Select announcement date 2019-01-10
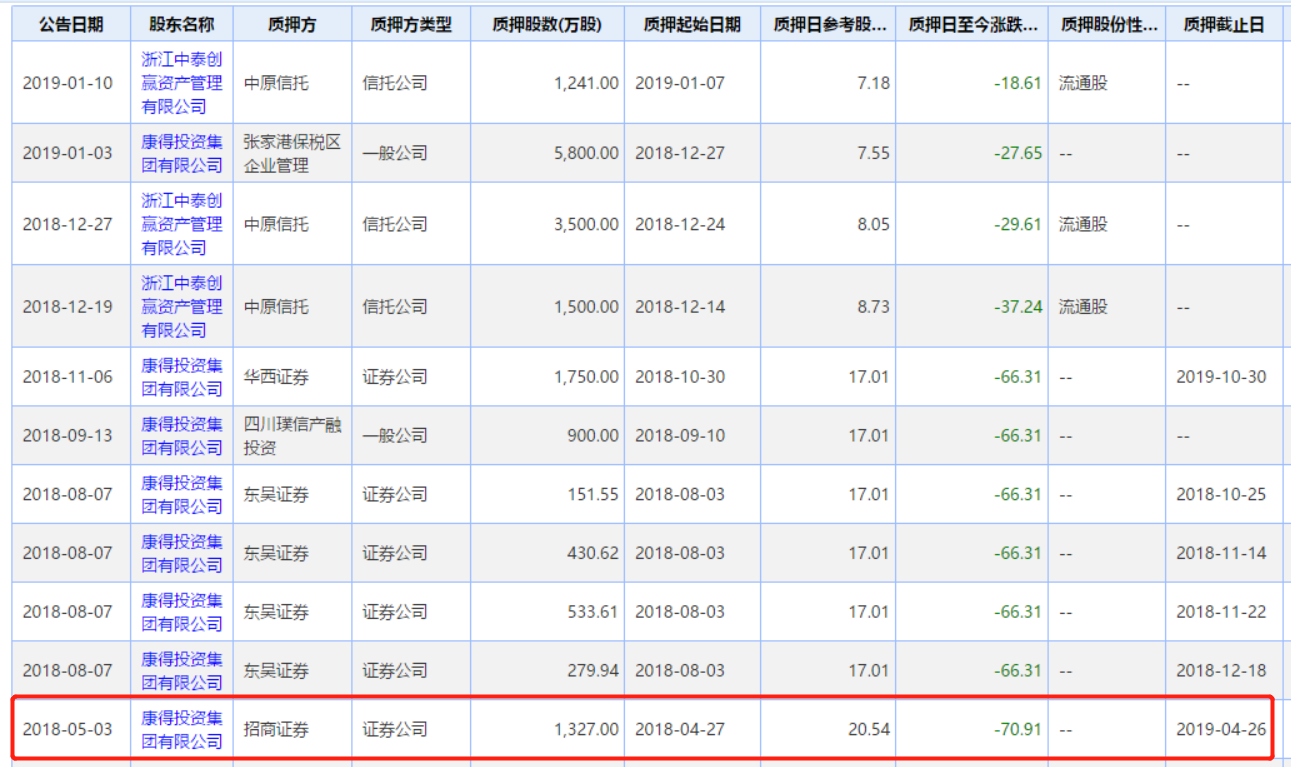This screenshot has width=1291, height=767. tap(68, 83)
